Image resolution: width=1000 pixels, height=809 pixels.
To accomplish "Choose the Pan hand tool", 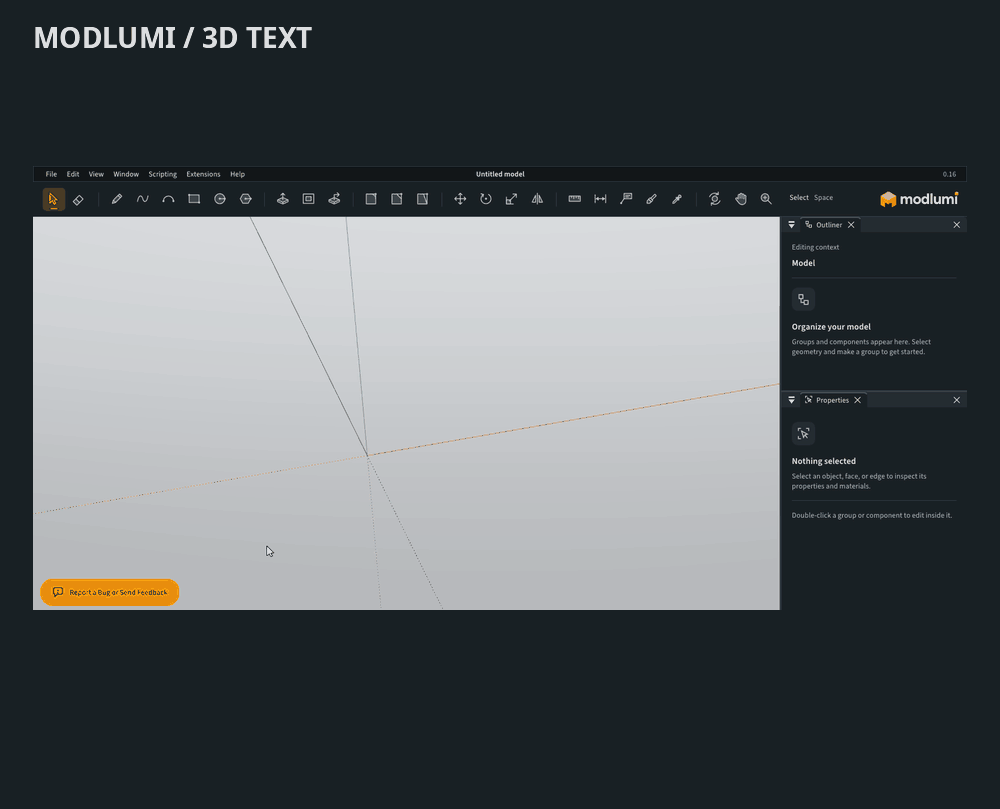I will click(x=740, y=199).
